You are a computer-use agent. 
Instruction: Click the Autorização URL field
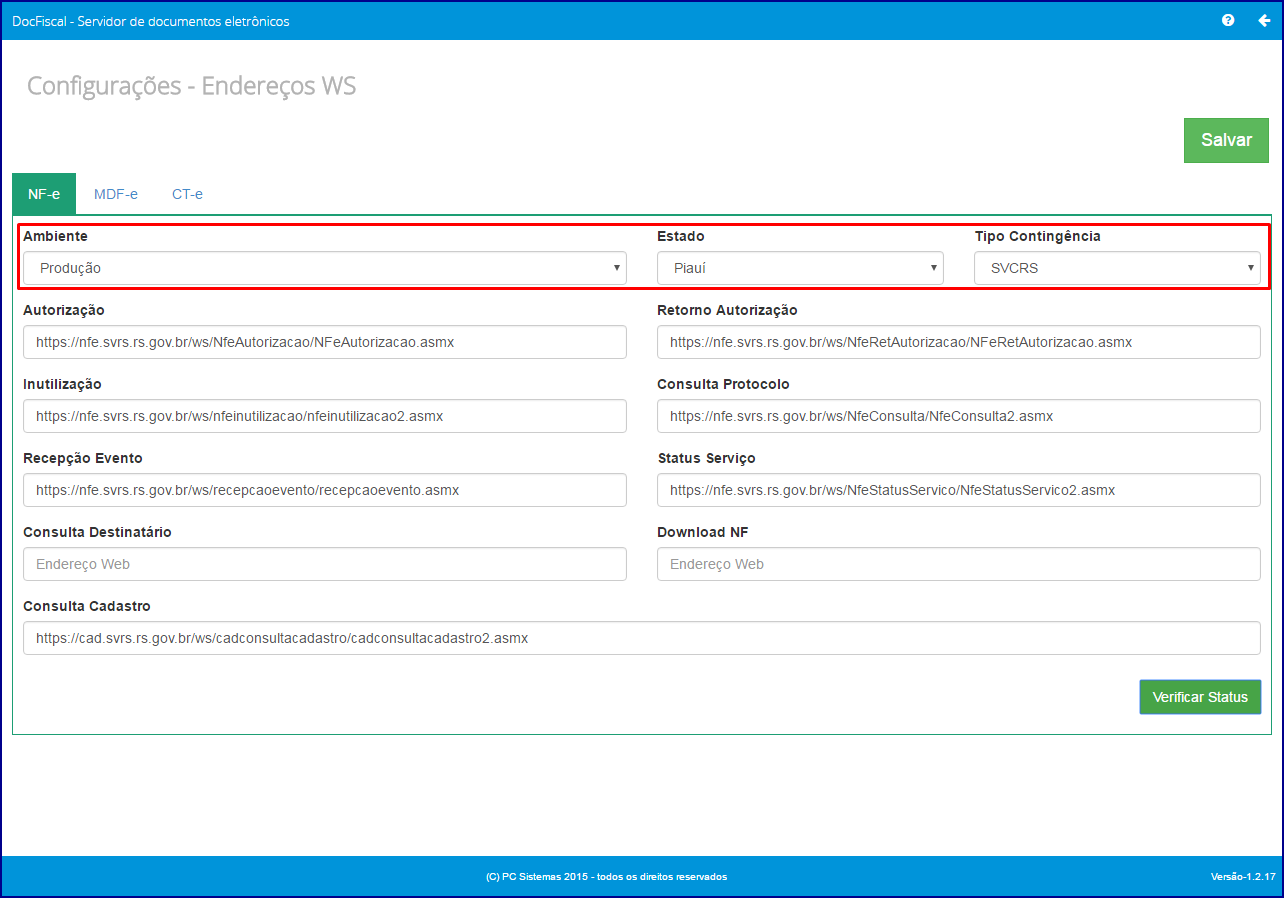(x=324, y=342)
